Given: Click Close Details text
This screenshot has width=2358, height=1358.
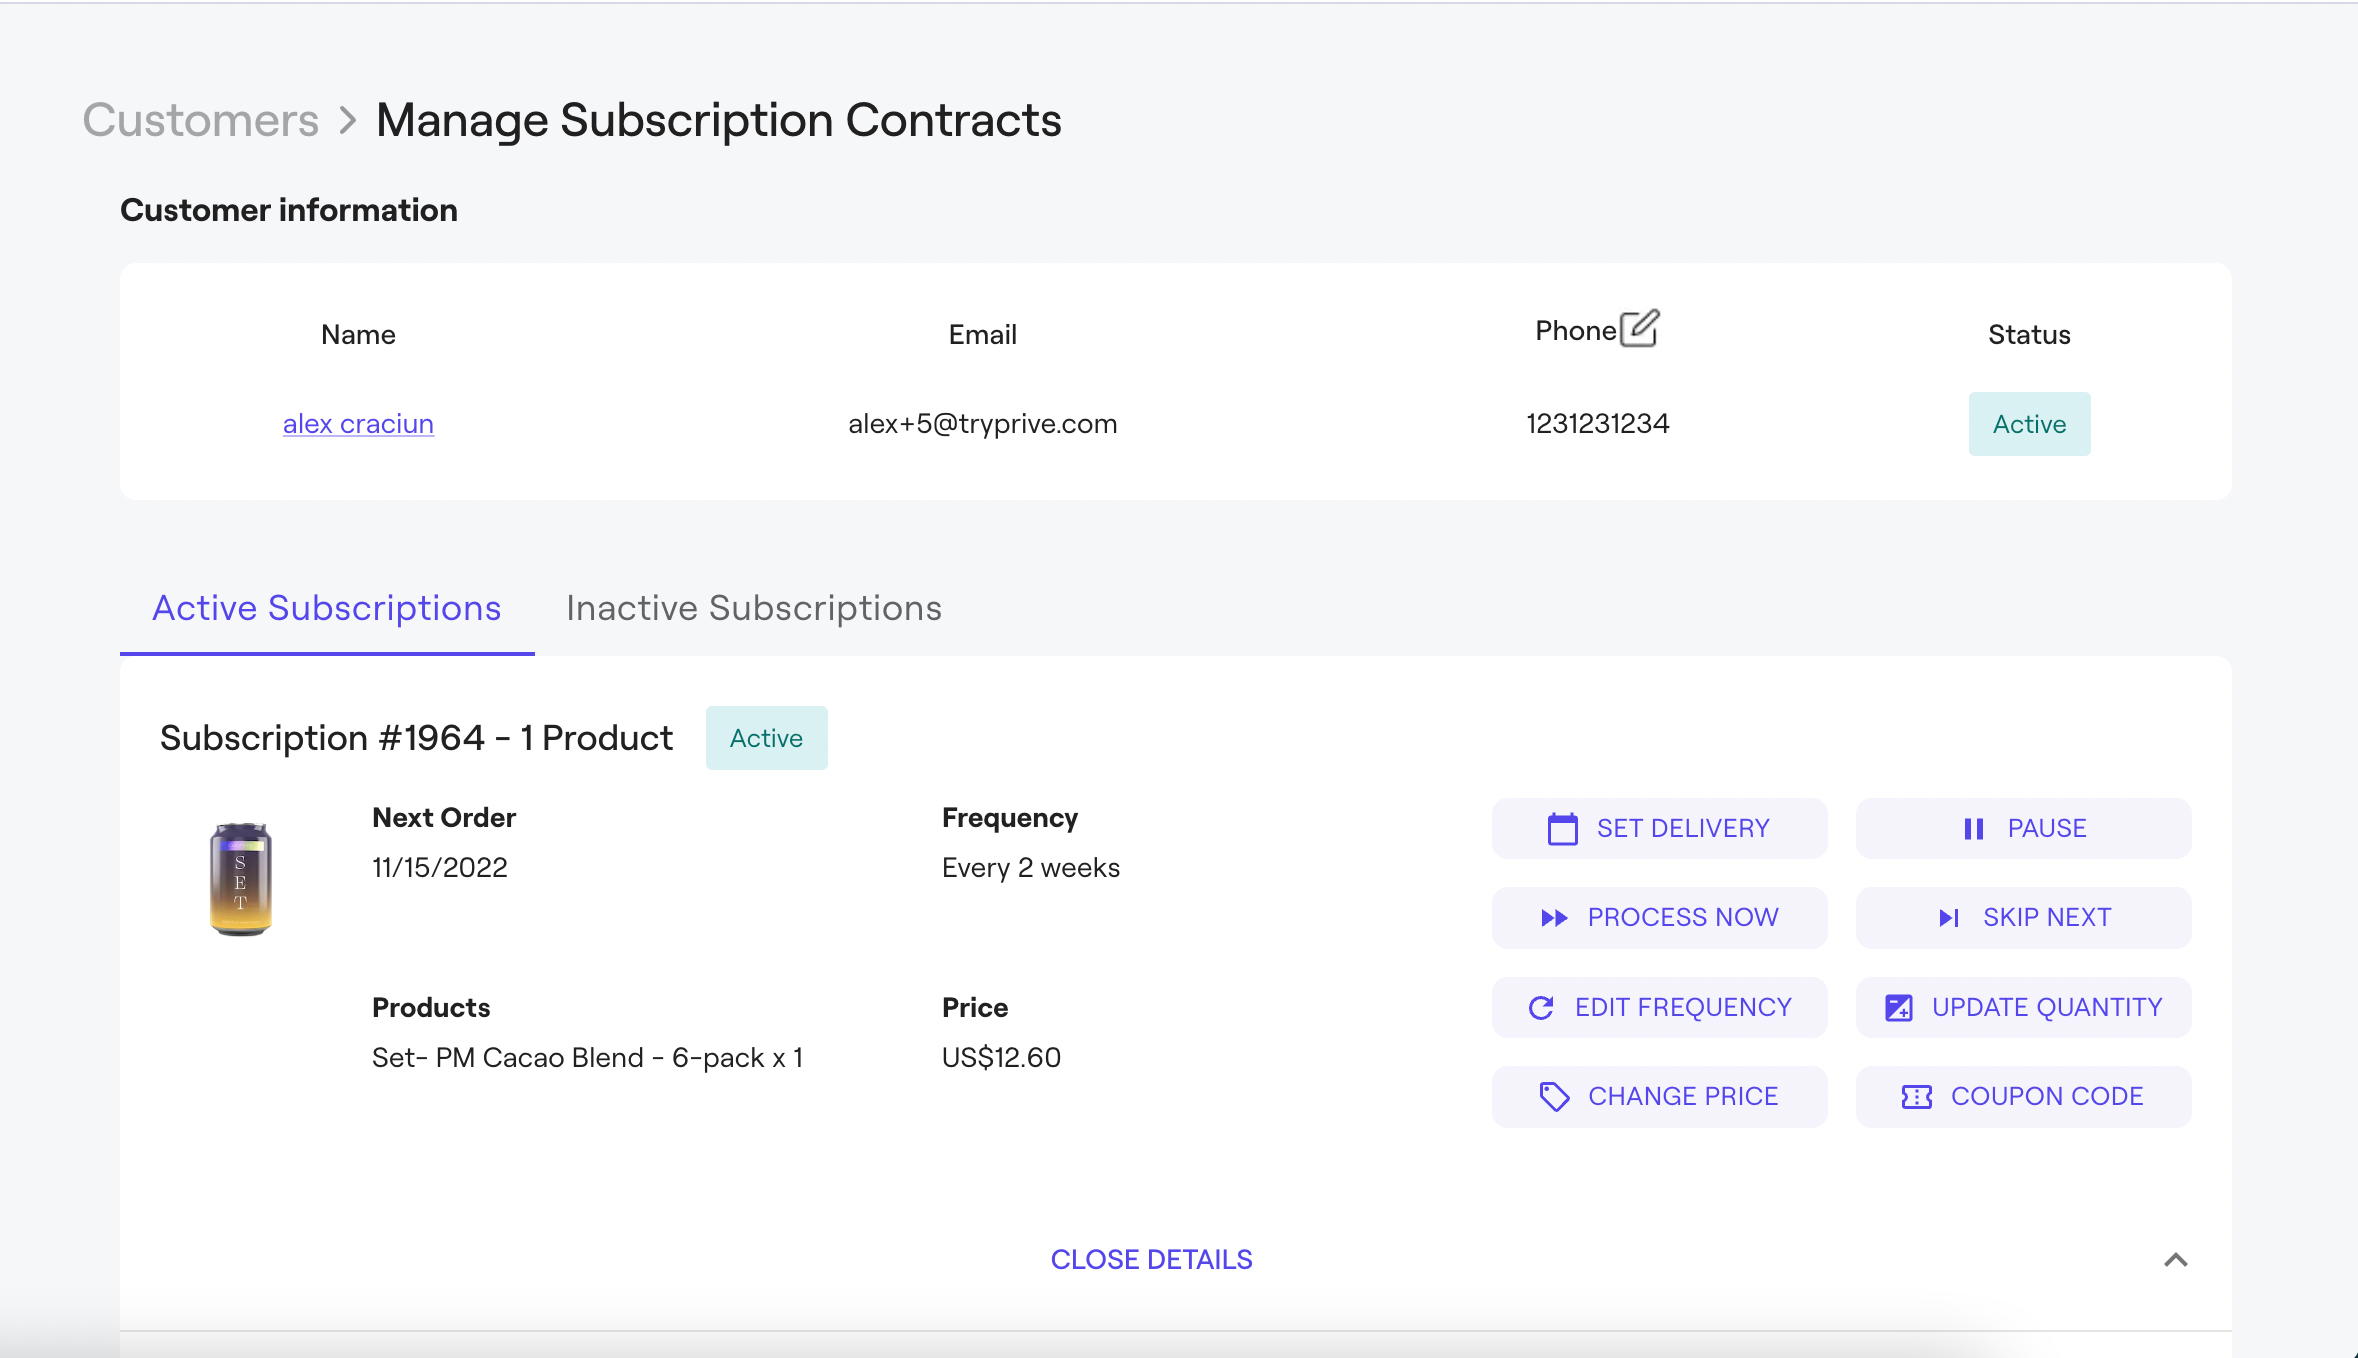Looking at the screenshot, I should pos(1151,1260).
